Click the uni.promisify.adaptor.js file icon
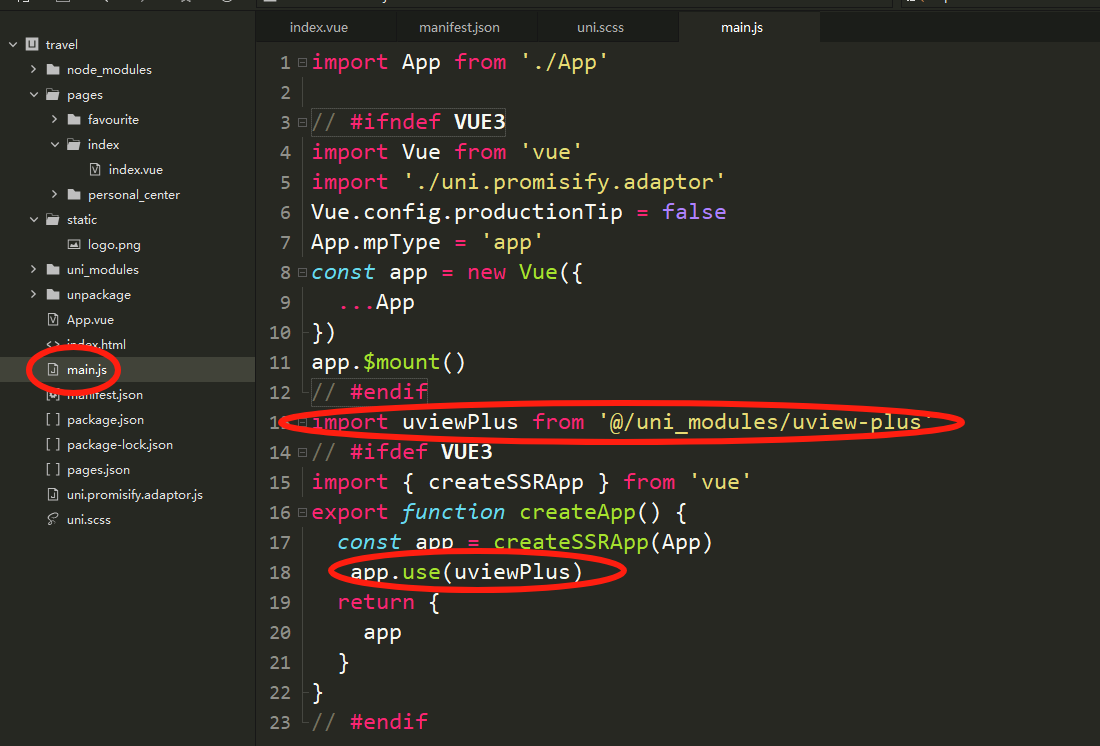The image size is (1100, 746). (53, 495)
